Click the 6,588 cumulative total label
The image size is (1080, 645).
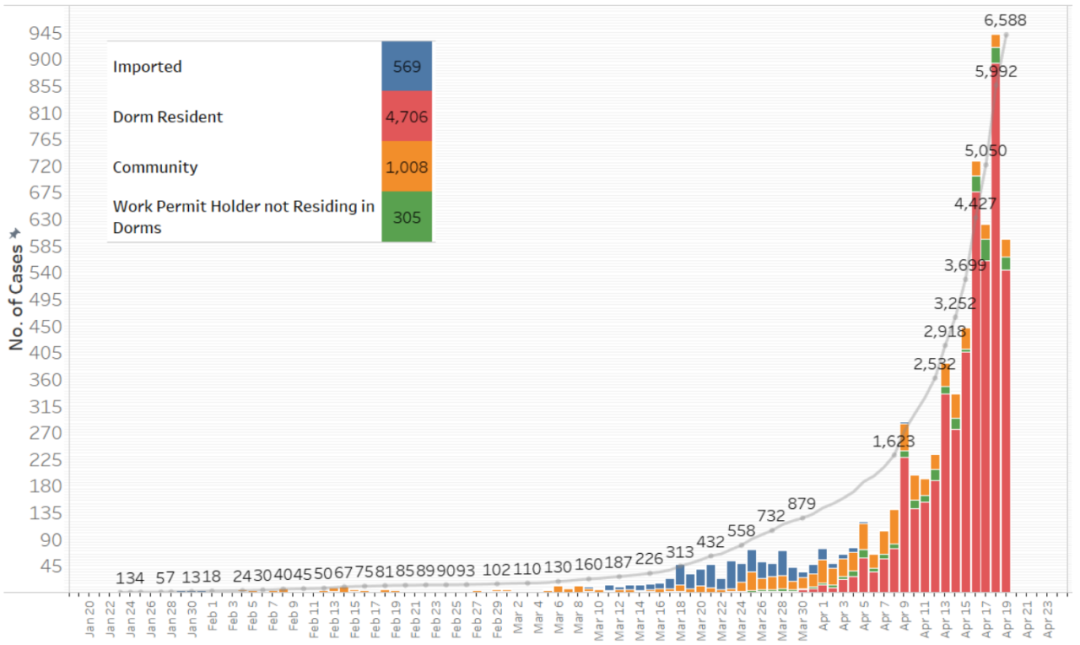point(1005,20)
